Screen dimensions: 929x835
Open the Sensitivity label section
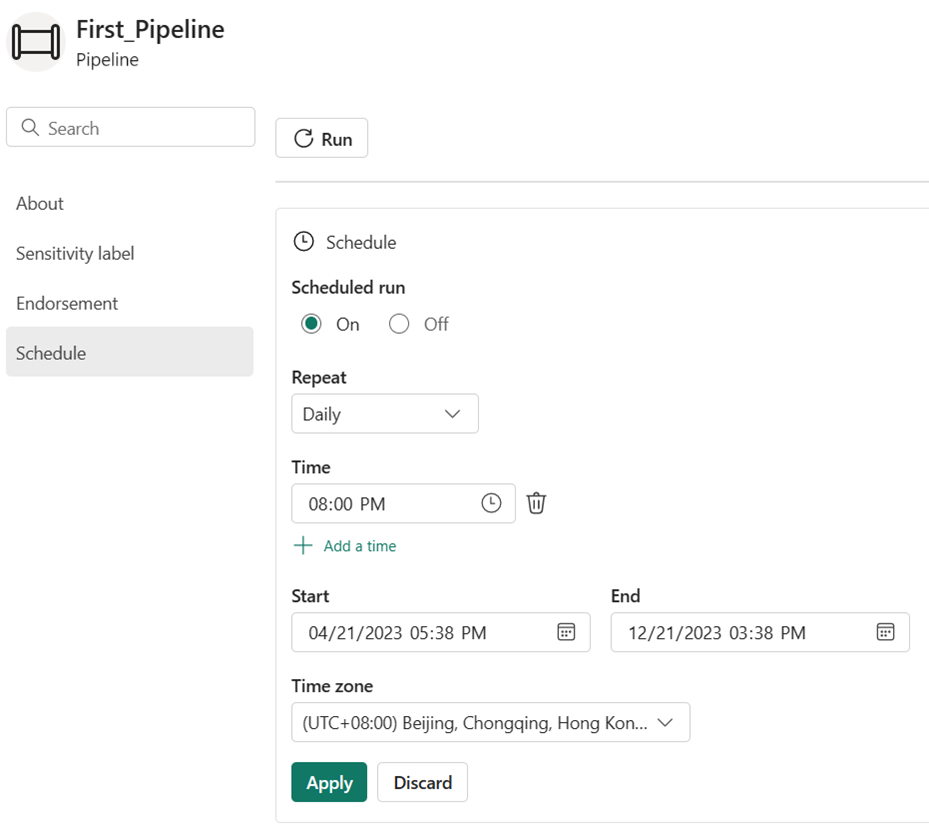coord(74,253)
